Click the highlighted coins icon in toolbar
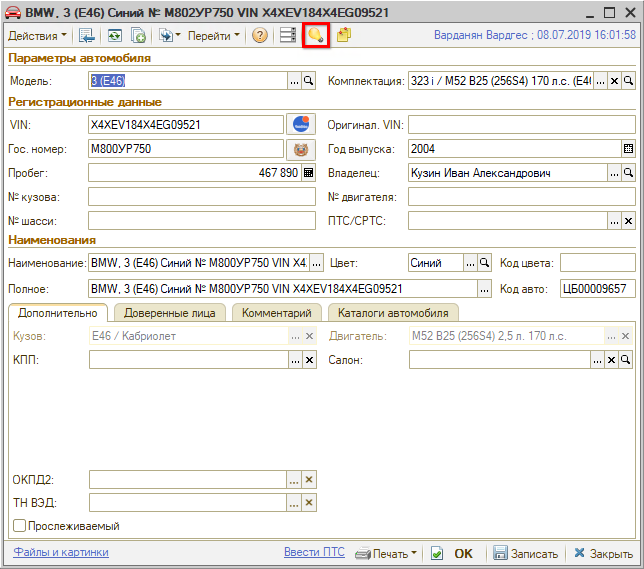The image size is (644, 569). click(x=316, y=35)
